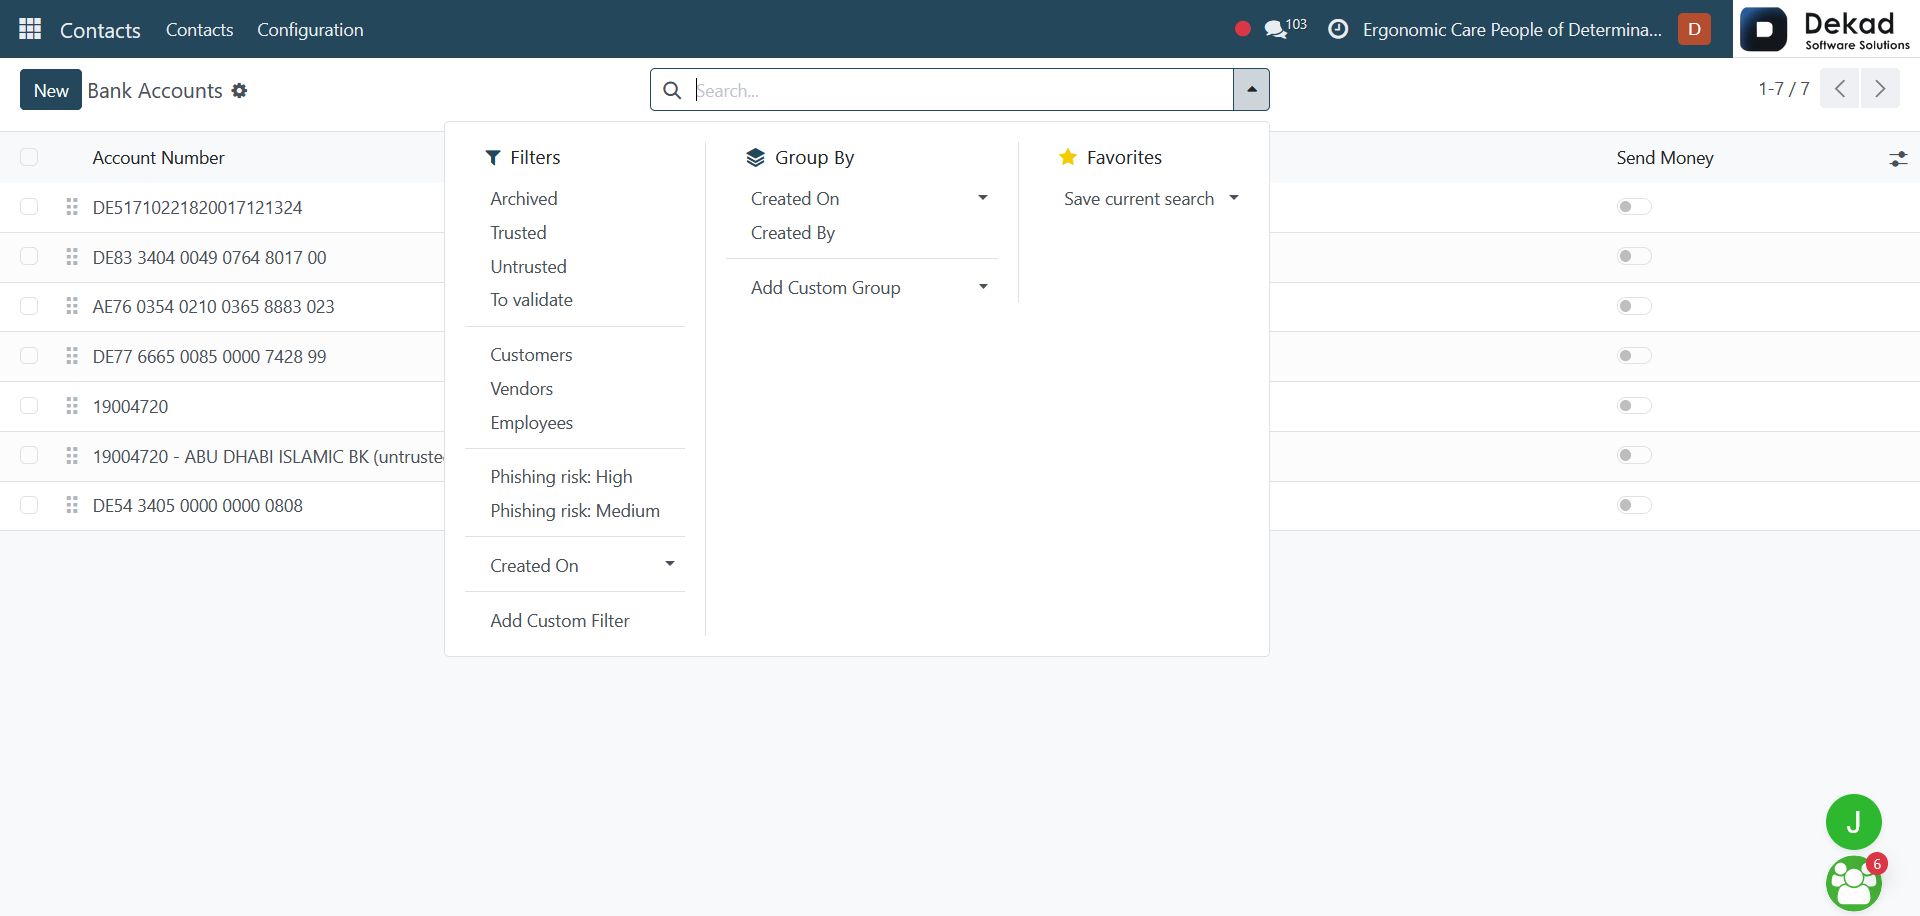The height and width of the screenshot is (916, 1920).
Task: Apply the Untrusted filter
Action: pos(528,267)
